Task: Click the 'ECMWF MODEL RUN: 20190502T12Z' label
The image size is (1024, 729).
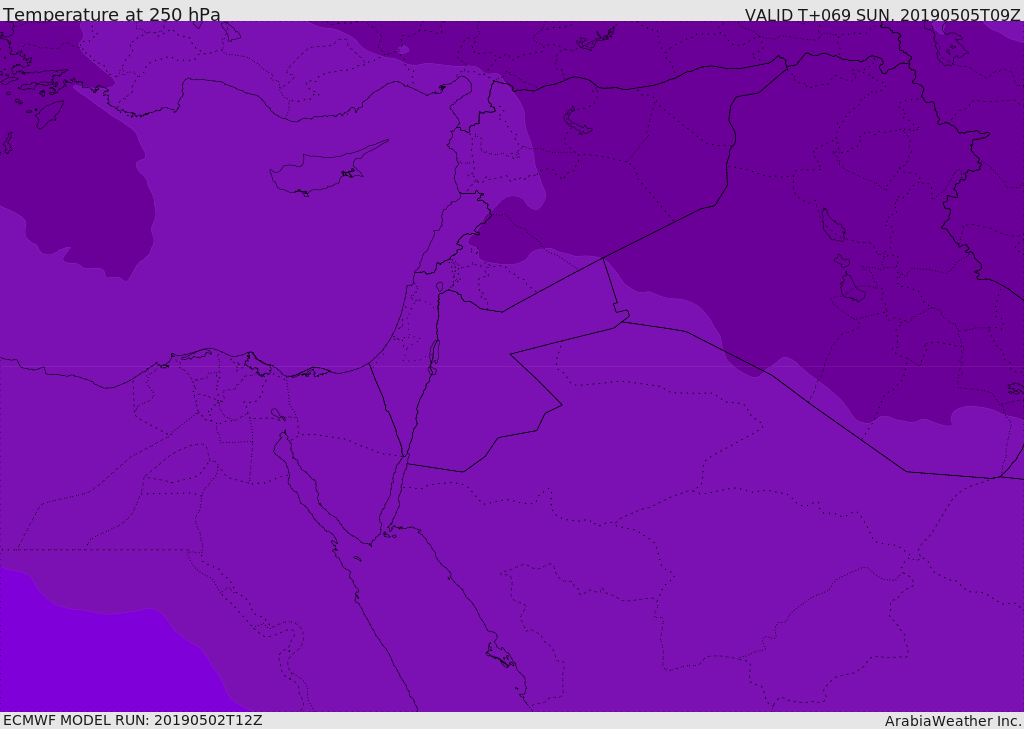Action: point(133,720)
